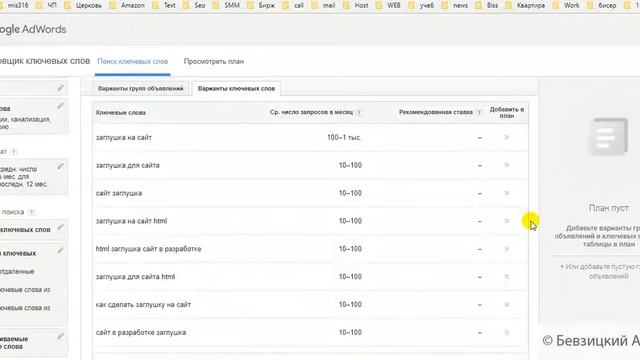
Task: Open the Host bookmarks folder
Action: (356, 5)
